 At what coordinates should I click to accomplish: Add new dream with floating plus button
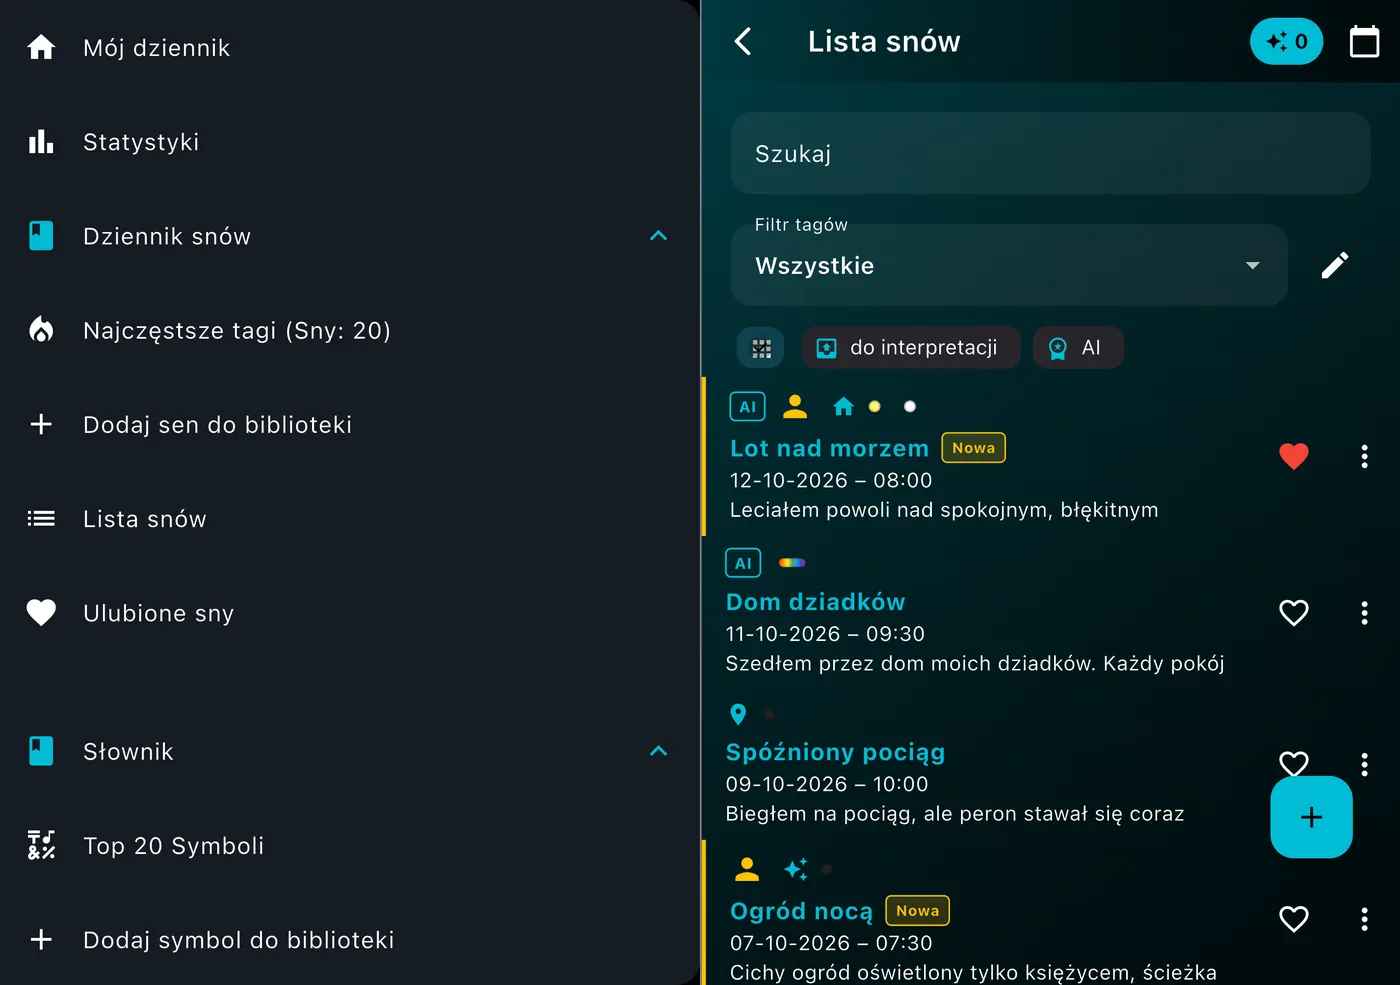[x=1311, y=817]
